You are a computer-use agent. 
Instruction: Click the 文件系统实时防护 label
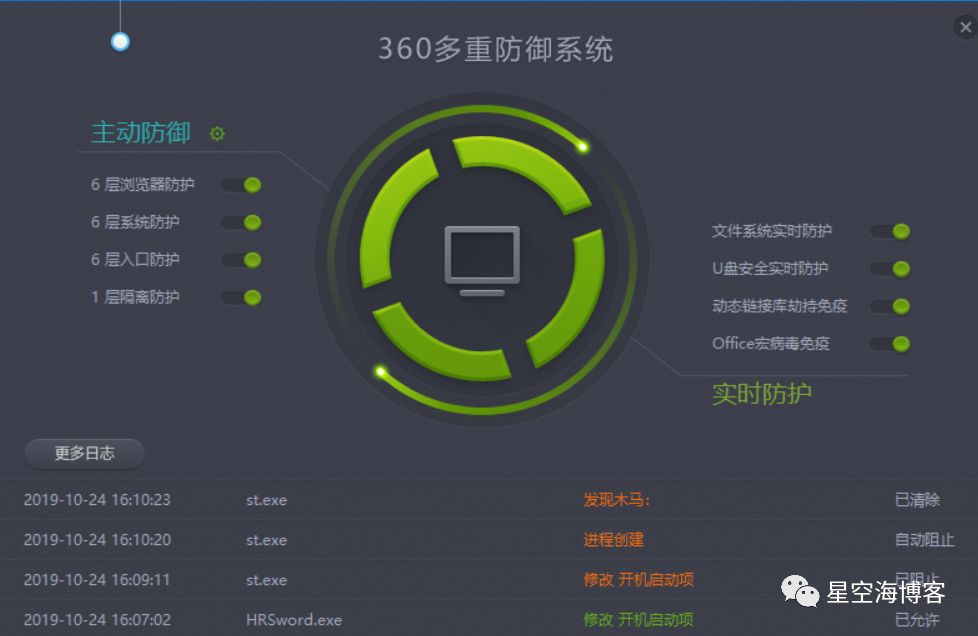point(772,231)
